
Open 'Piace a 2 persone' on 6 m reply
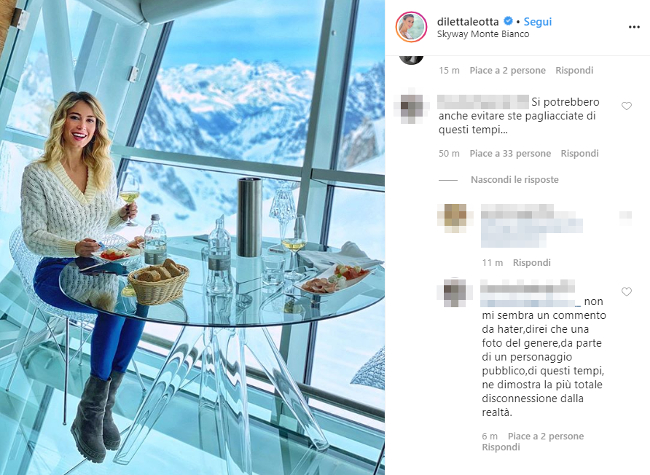[546, 436]
